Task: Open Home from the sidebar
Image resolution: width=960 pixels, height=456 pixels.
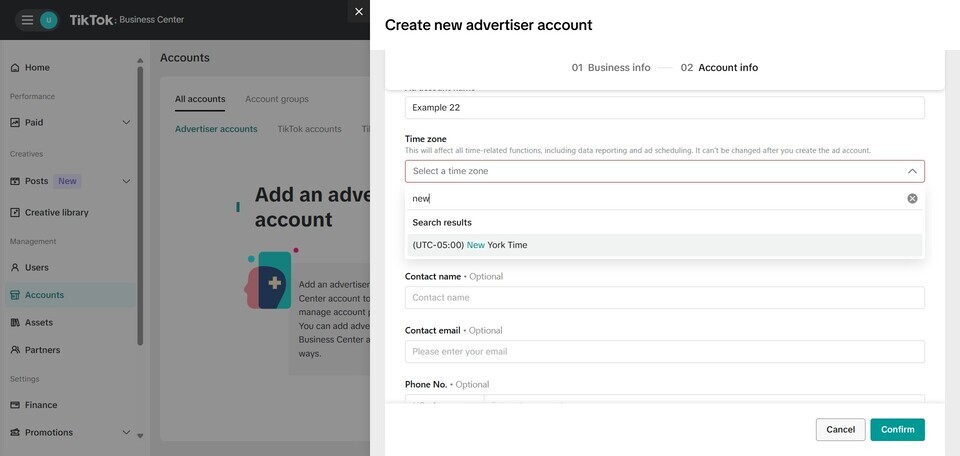Action: click(x=37, y=68)
